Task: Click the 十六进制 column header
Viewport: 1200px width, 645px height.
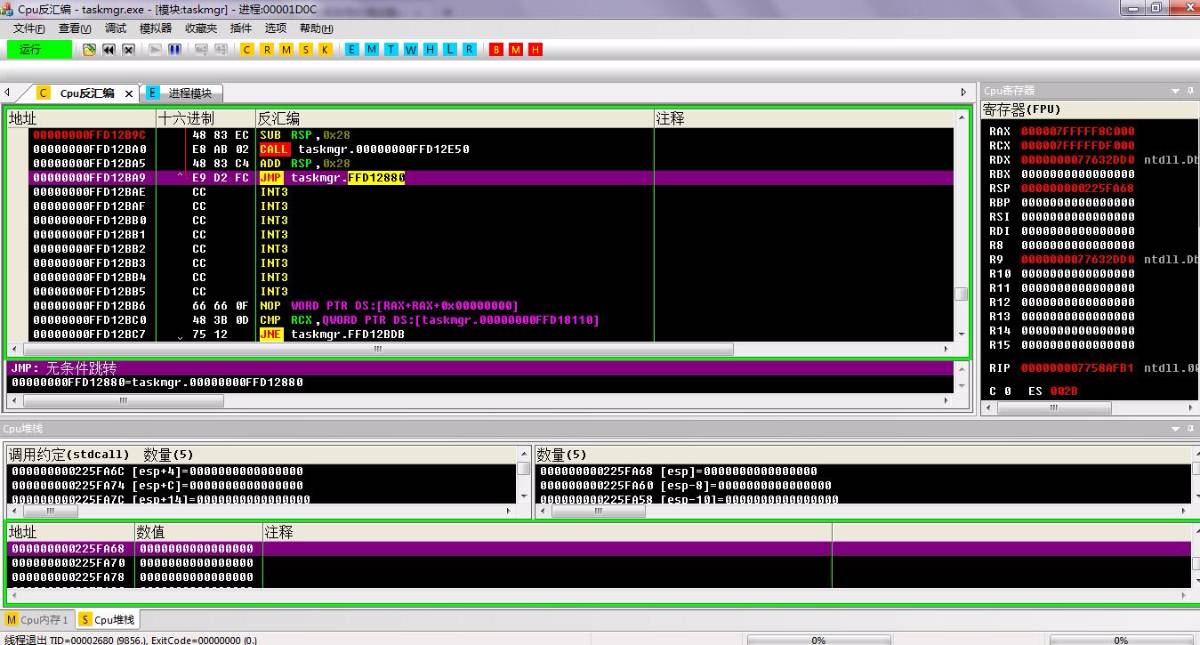Action: tap(206, 118)
